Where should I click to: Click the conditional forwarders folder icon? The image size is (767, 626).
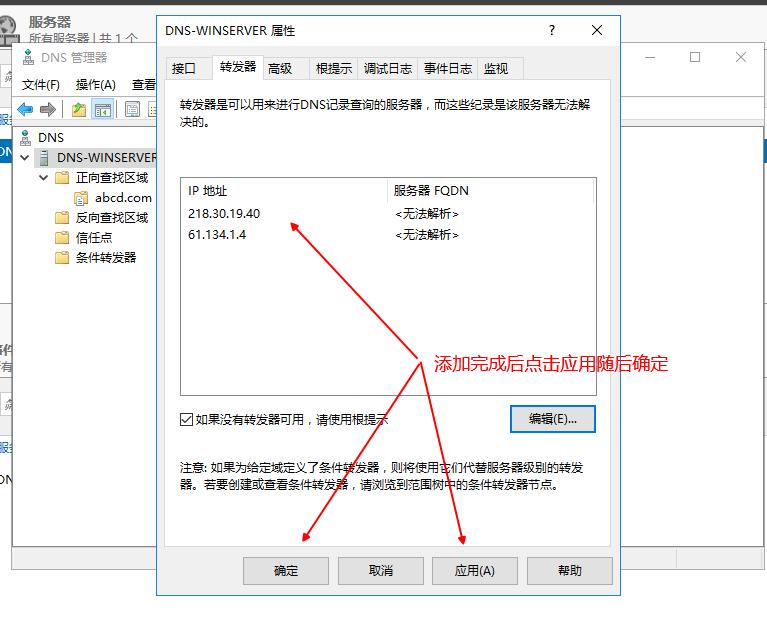coord(62,258)
